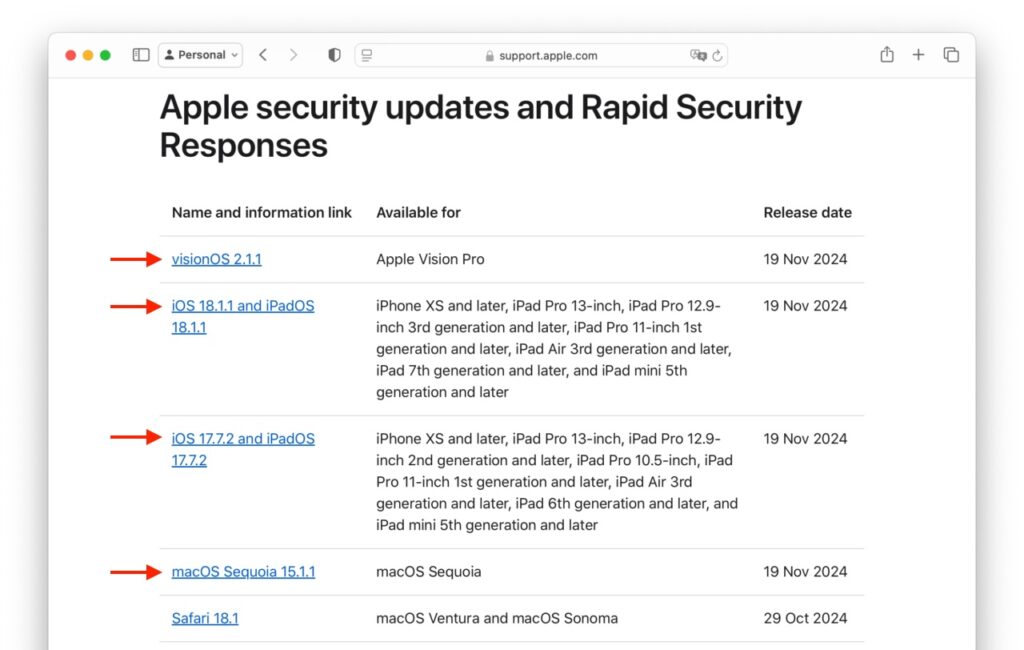This screenshot has width=1024, height=650.
Task: Click the padlock icon in the address bar
Action: click(489, 56)
